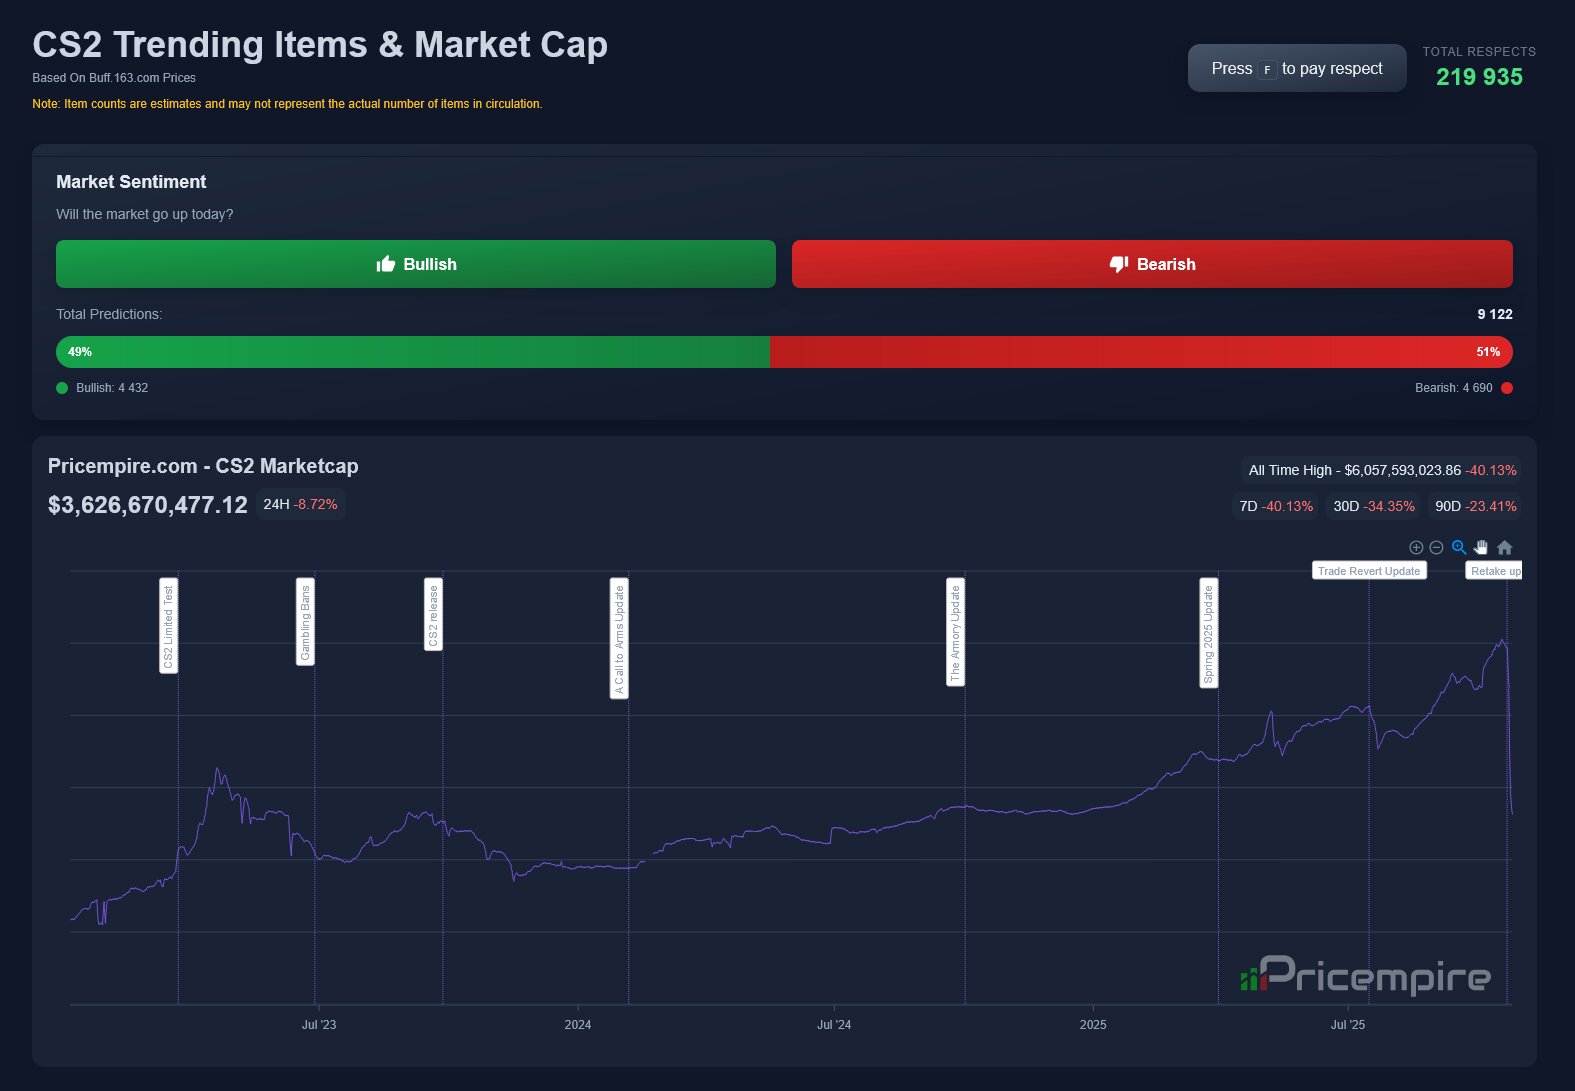The width and height of the screenshot is (1575, 1091).
Task: Click the Jul '25 axis label
Action: pyautogui.click(x=1348, y=1024)
